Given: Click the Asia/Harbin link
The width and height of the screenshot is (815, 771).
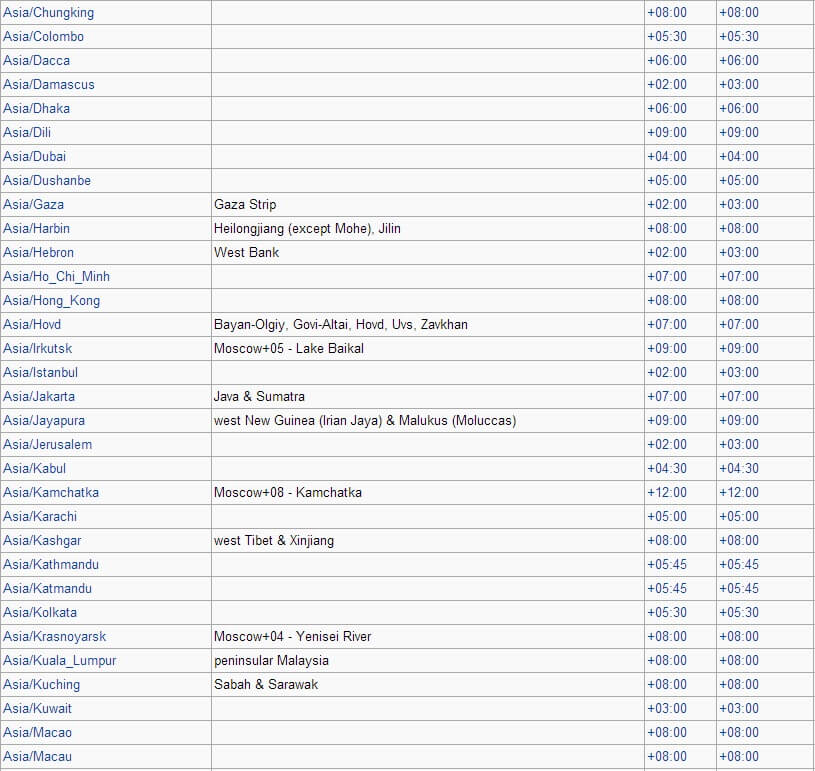Looking at the screenshot, I should pos(36,228).
